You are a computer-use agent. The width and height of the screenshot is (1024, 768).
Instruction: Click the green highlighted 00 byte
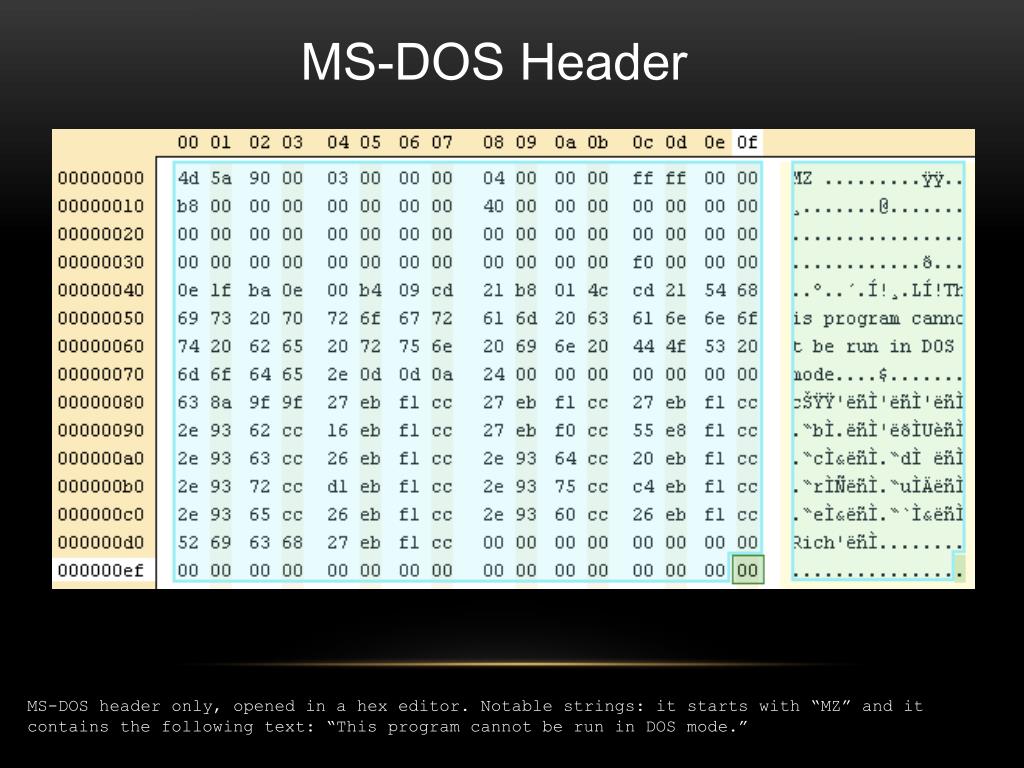click(x=747, y=570)
